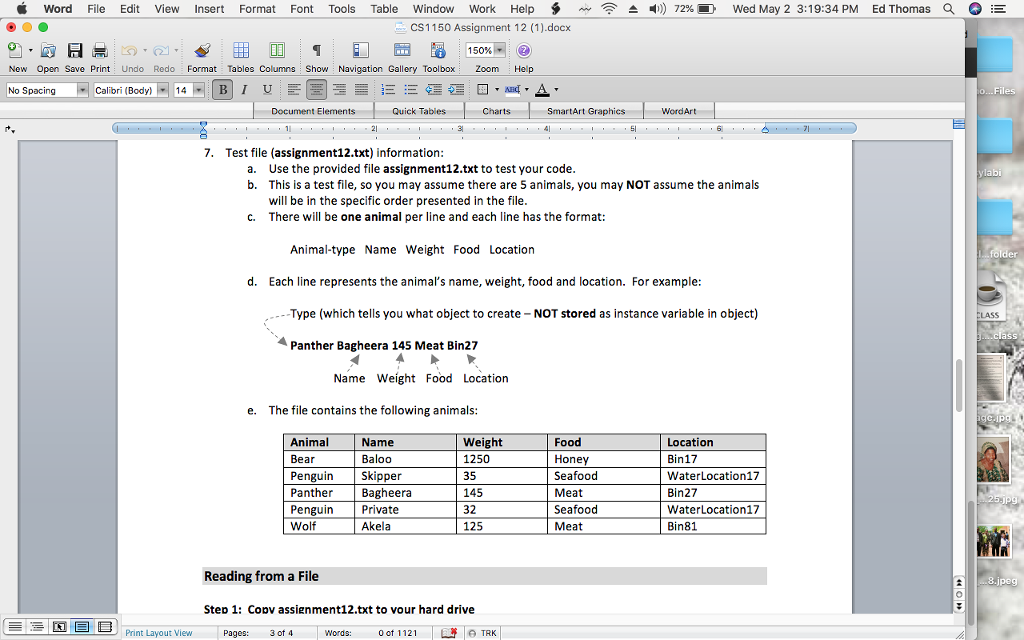Open the font size dropdown

(x=197, y=89)
